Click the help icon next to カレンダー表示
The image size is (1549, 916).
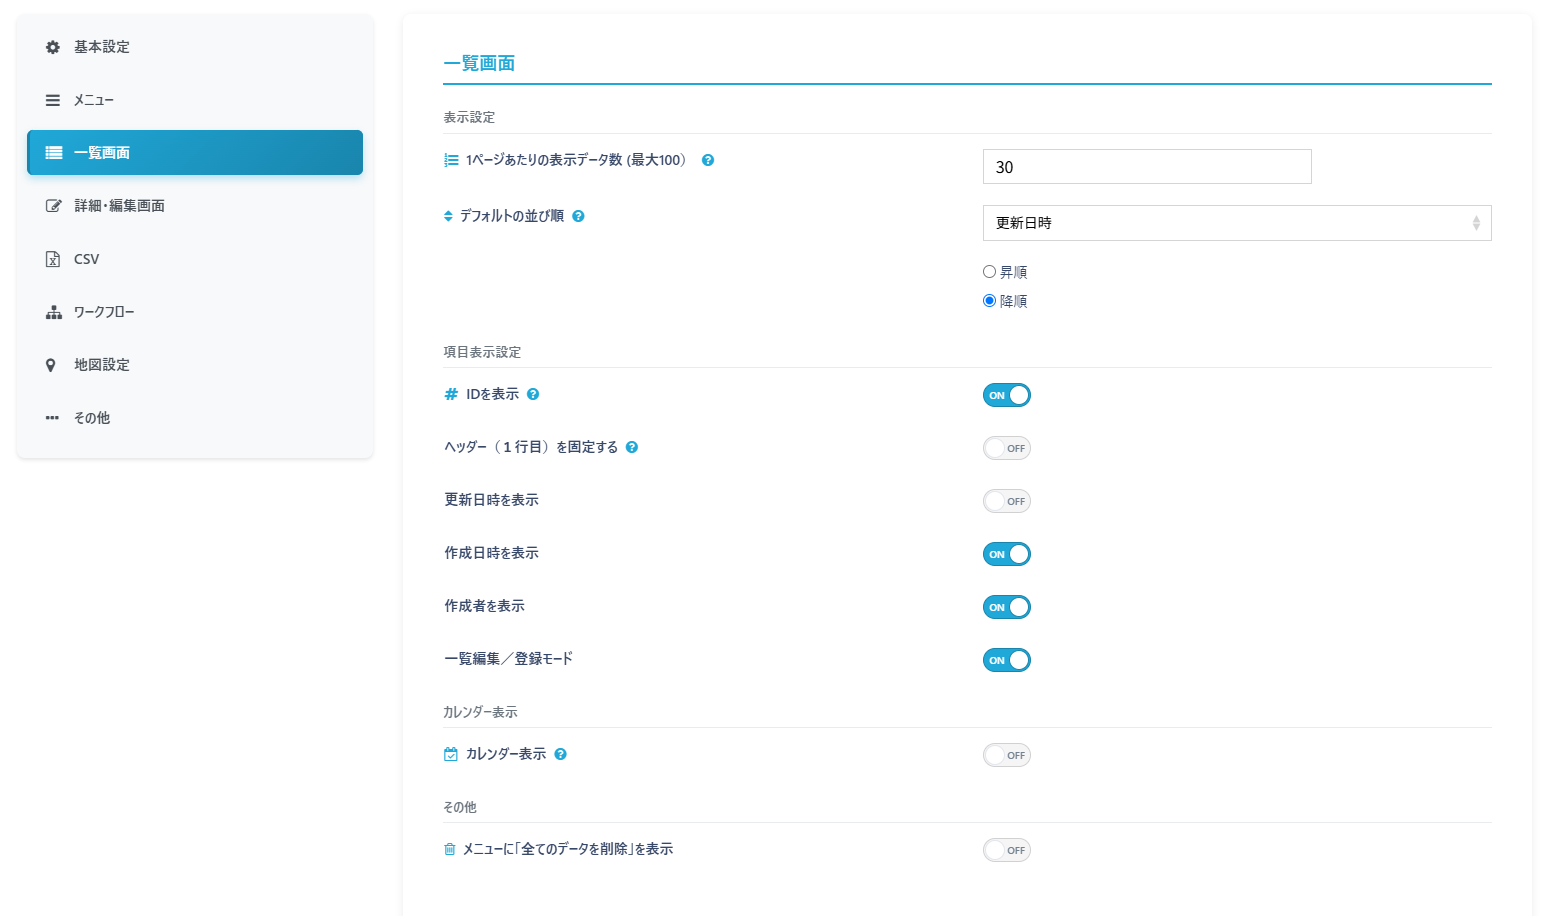[x=561, y=754]
